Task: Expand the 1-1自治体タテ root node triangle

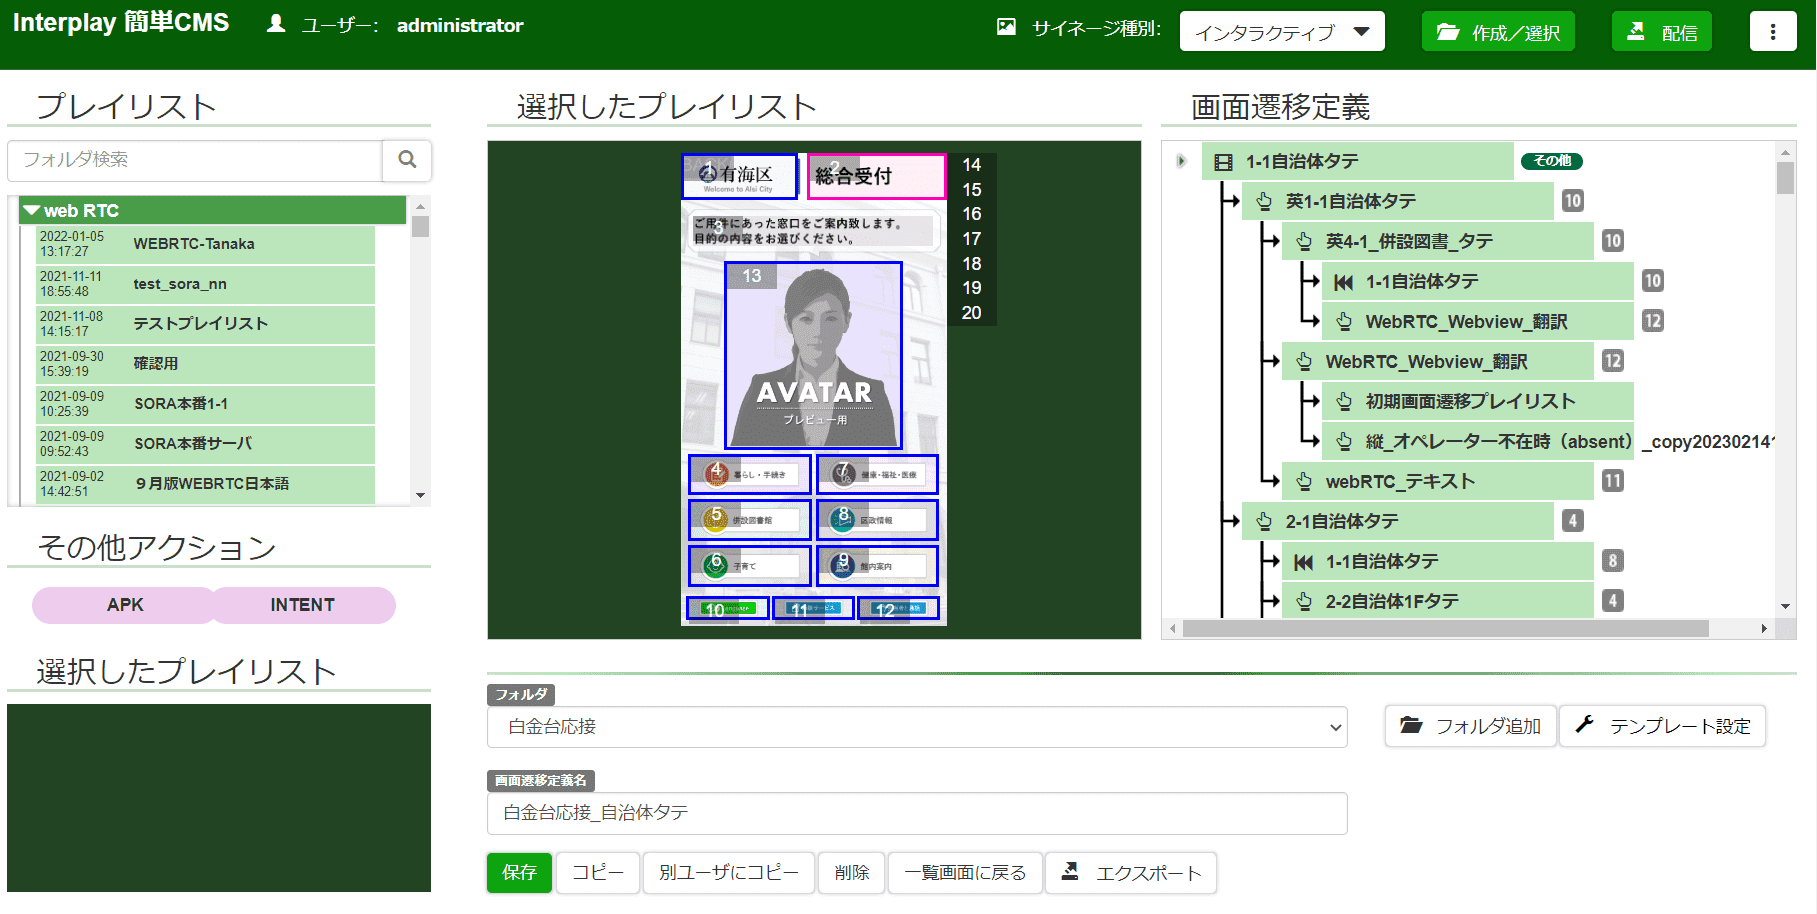Action: pyautogui.click(x=1181, y=160)
